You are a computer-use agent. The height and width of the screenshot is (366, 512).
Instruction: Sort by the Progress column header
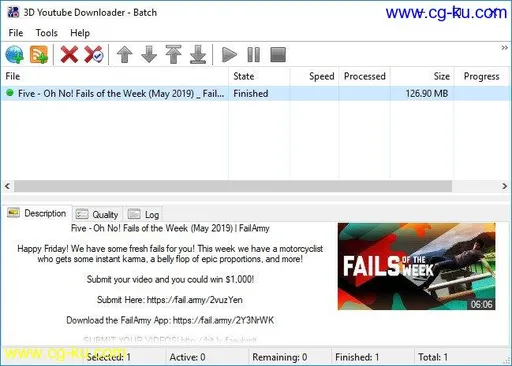[x=481, y=76]
